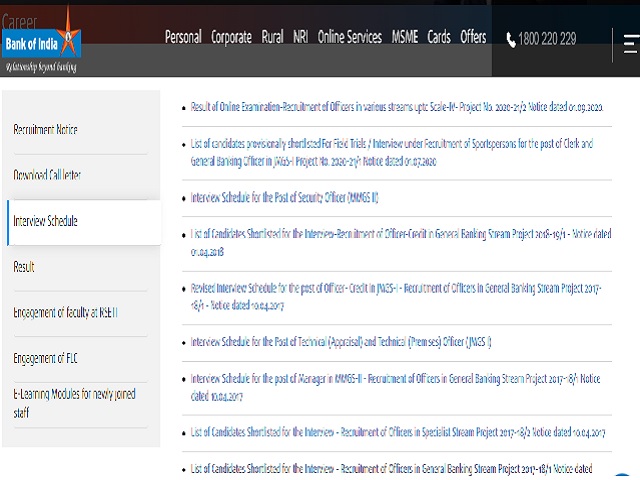
Task: Open Officer-Credit Project 2018-19/1 shortlist link
Action: (401, 243)
